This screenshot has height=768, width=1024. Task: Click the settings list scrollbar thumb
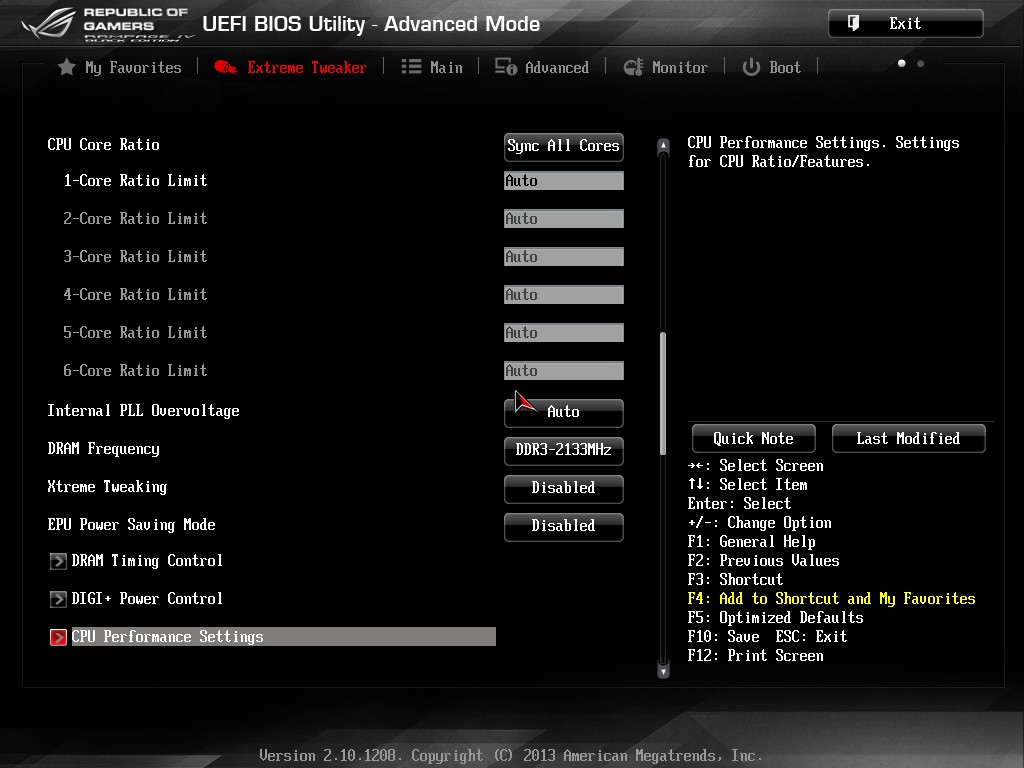pyautogui.click(x=664, y=393)
